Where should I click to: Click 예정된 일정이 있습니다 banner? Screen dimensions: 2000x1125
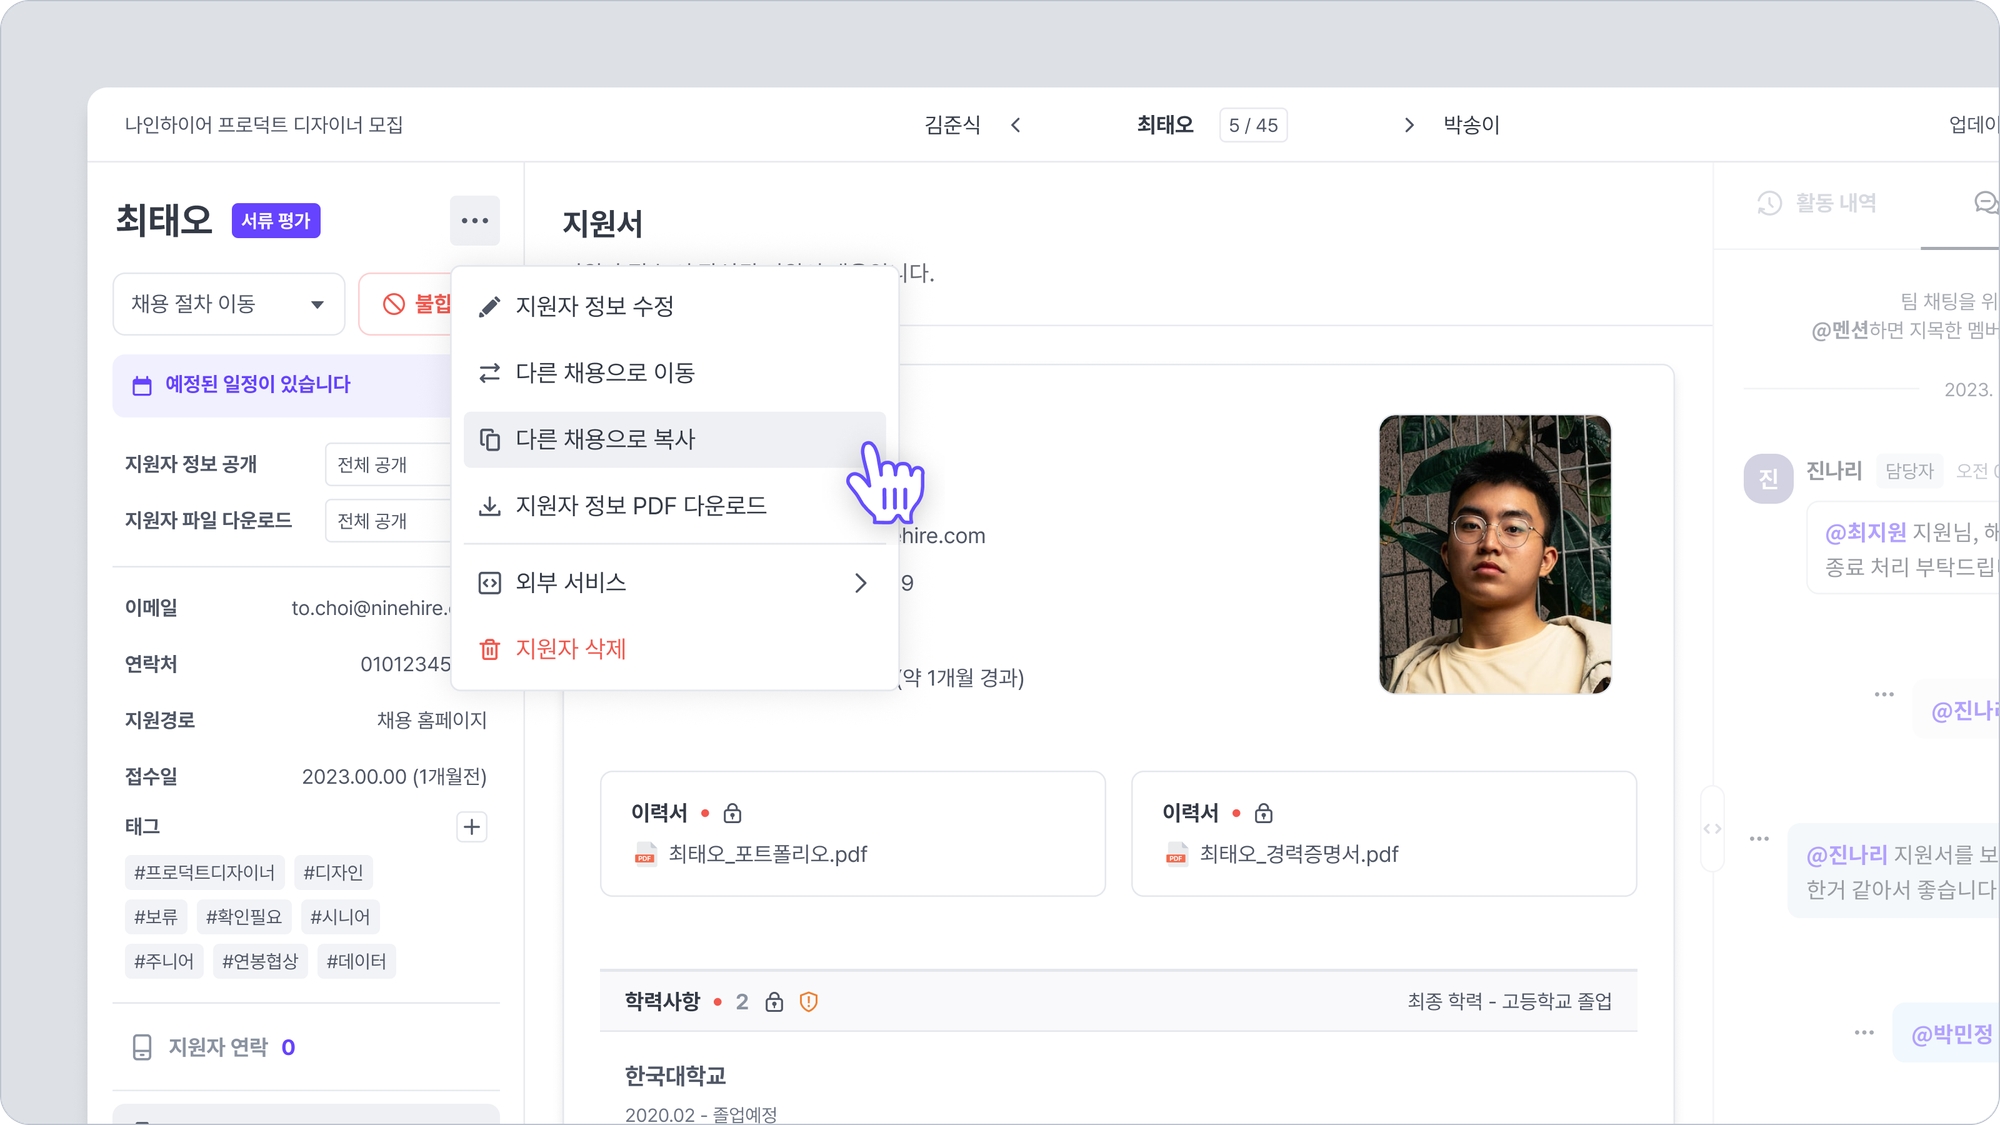[x=282, y=386]
